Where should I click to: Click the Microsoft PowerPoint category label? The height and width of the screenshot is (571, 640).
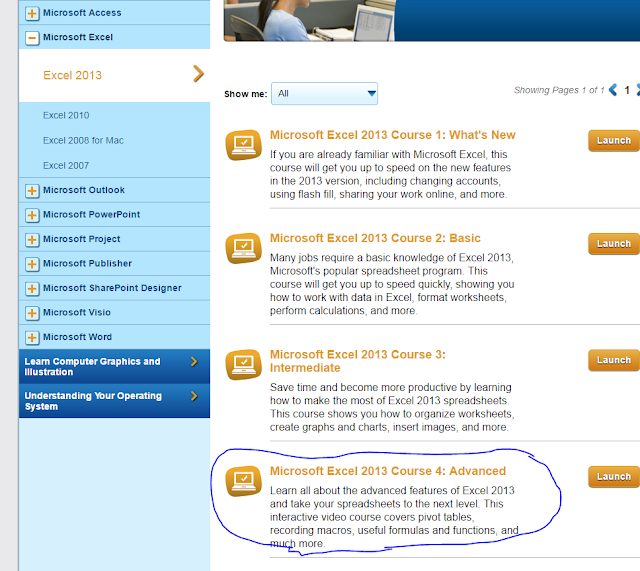click(91, 214)
